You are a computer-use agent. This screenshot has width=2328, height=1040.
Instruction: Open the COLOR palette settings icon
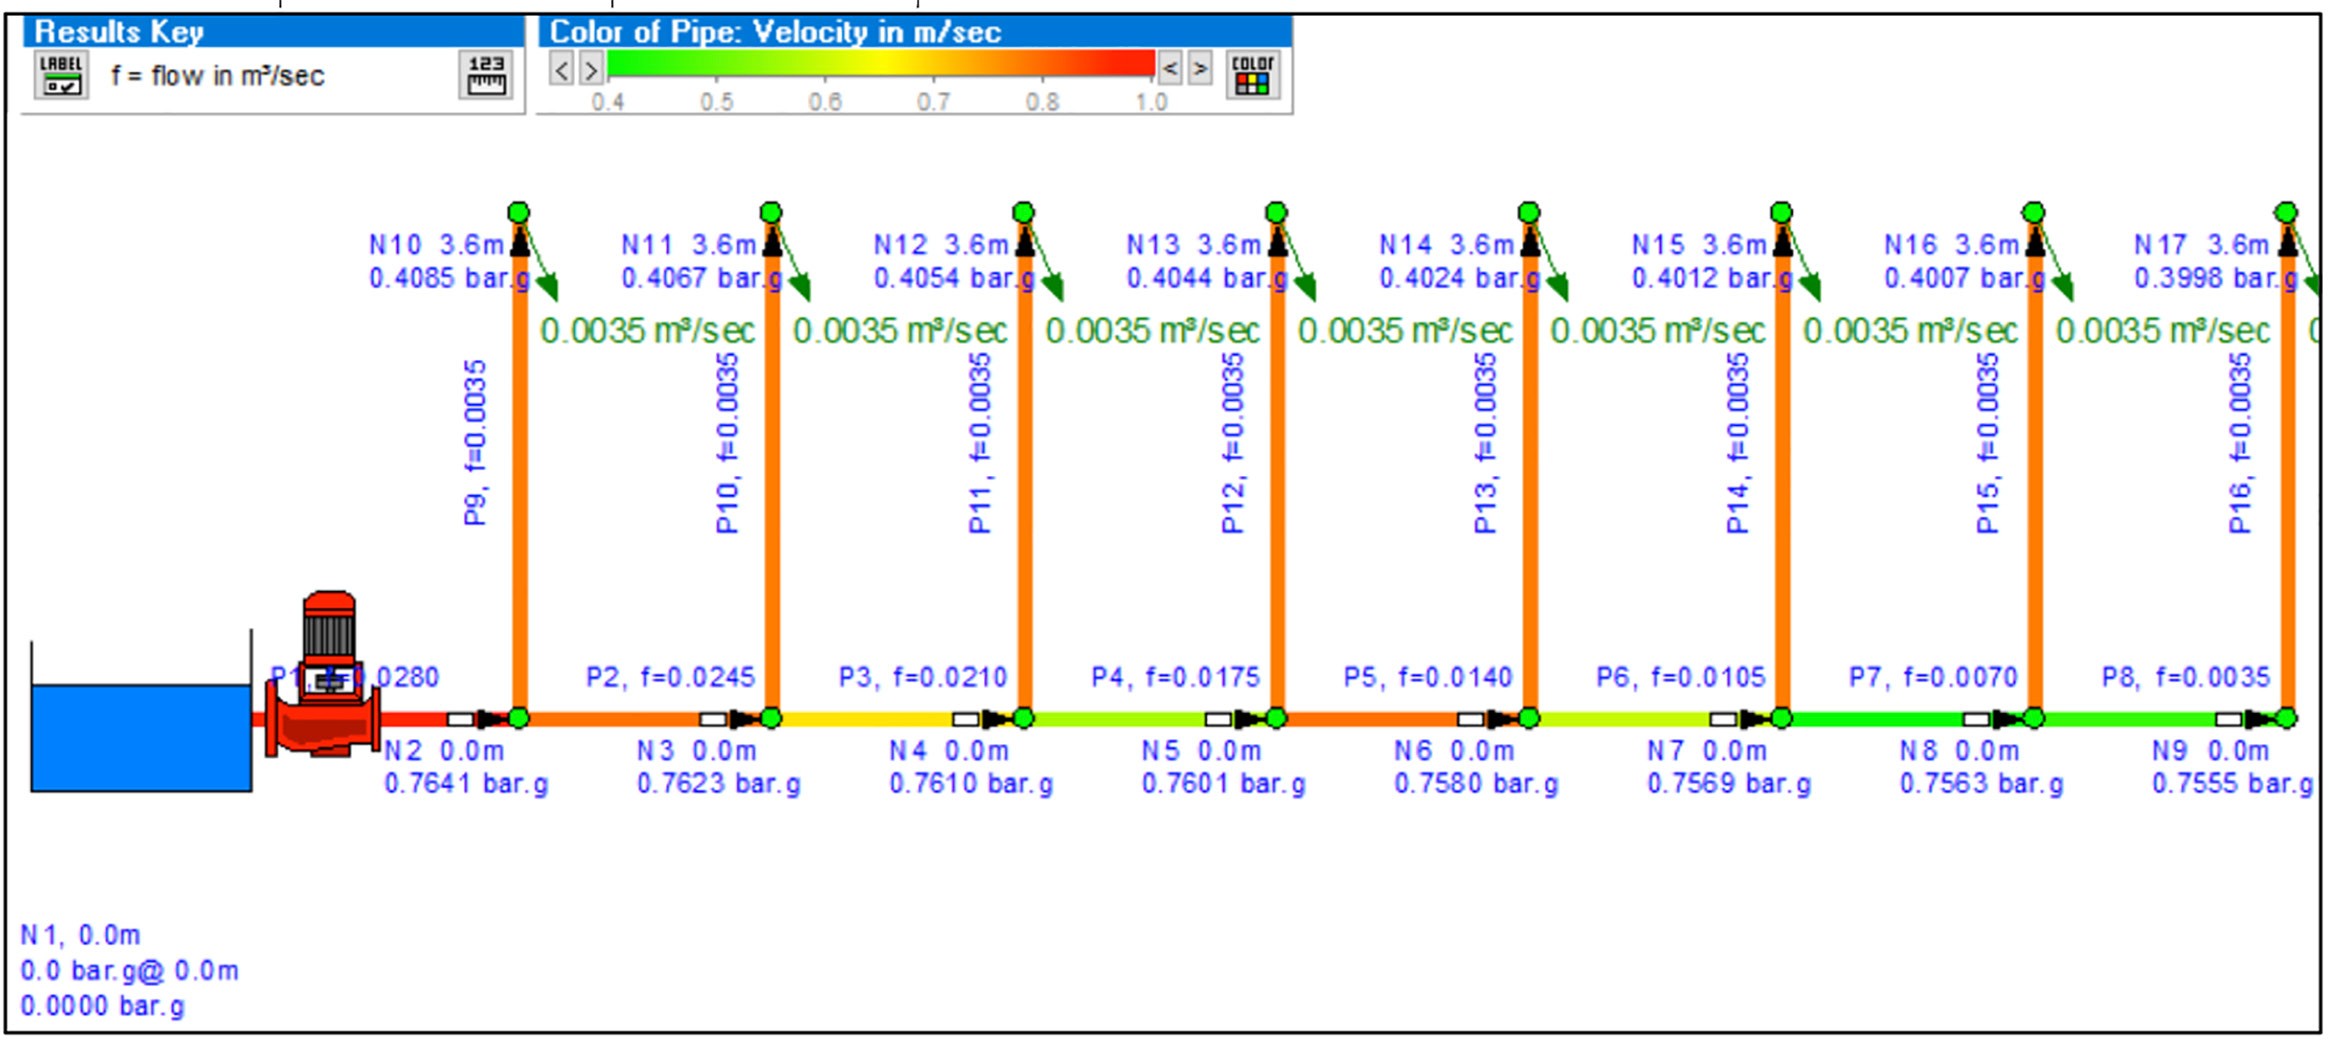(x=1252, y=75)
